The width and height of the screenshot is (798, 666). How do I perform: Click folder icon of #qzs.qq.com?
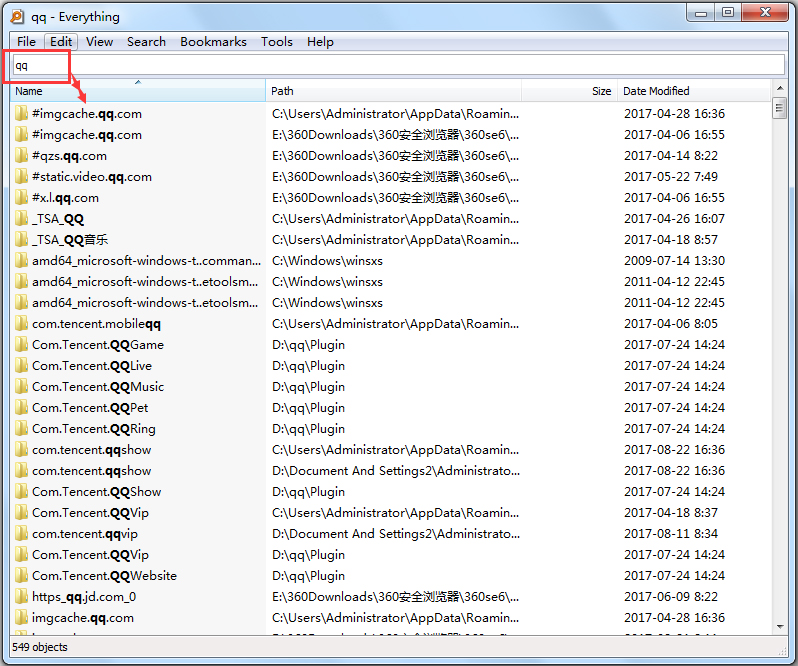click(x=21, y=156)
